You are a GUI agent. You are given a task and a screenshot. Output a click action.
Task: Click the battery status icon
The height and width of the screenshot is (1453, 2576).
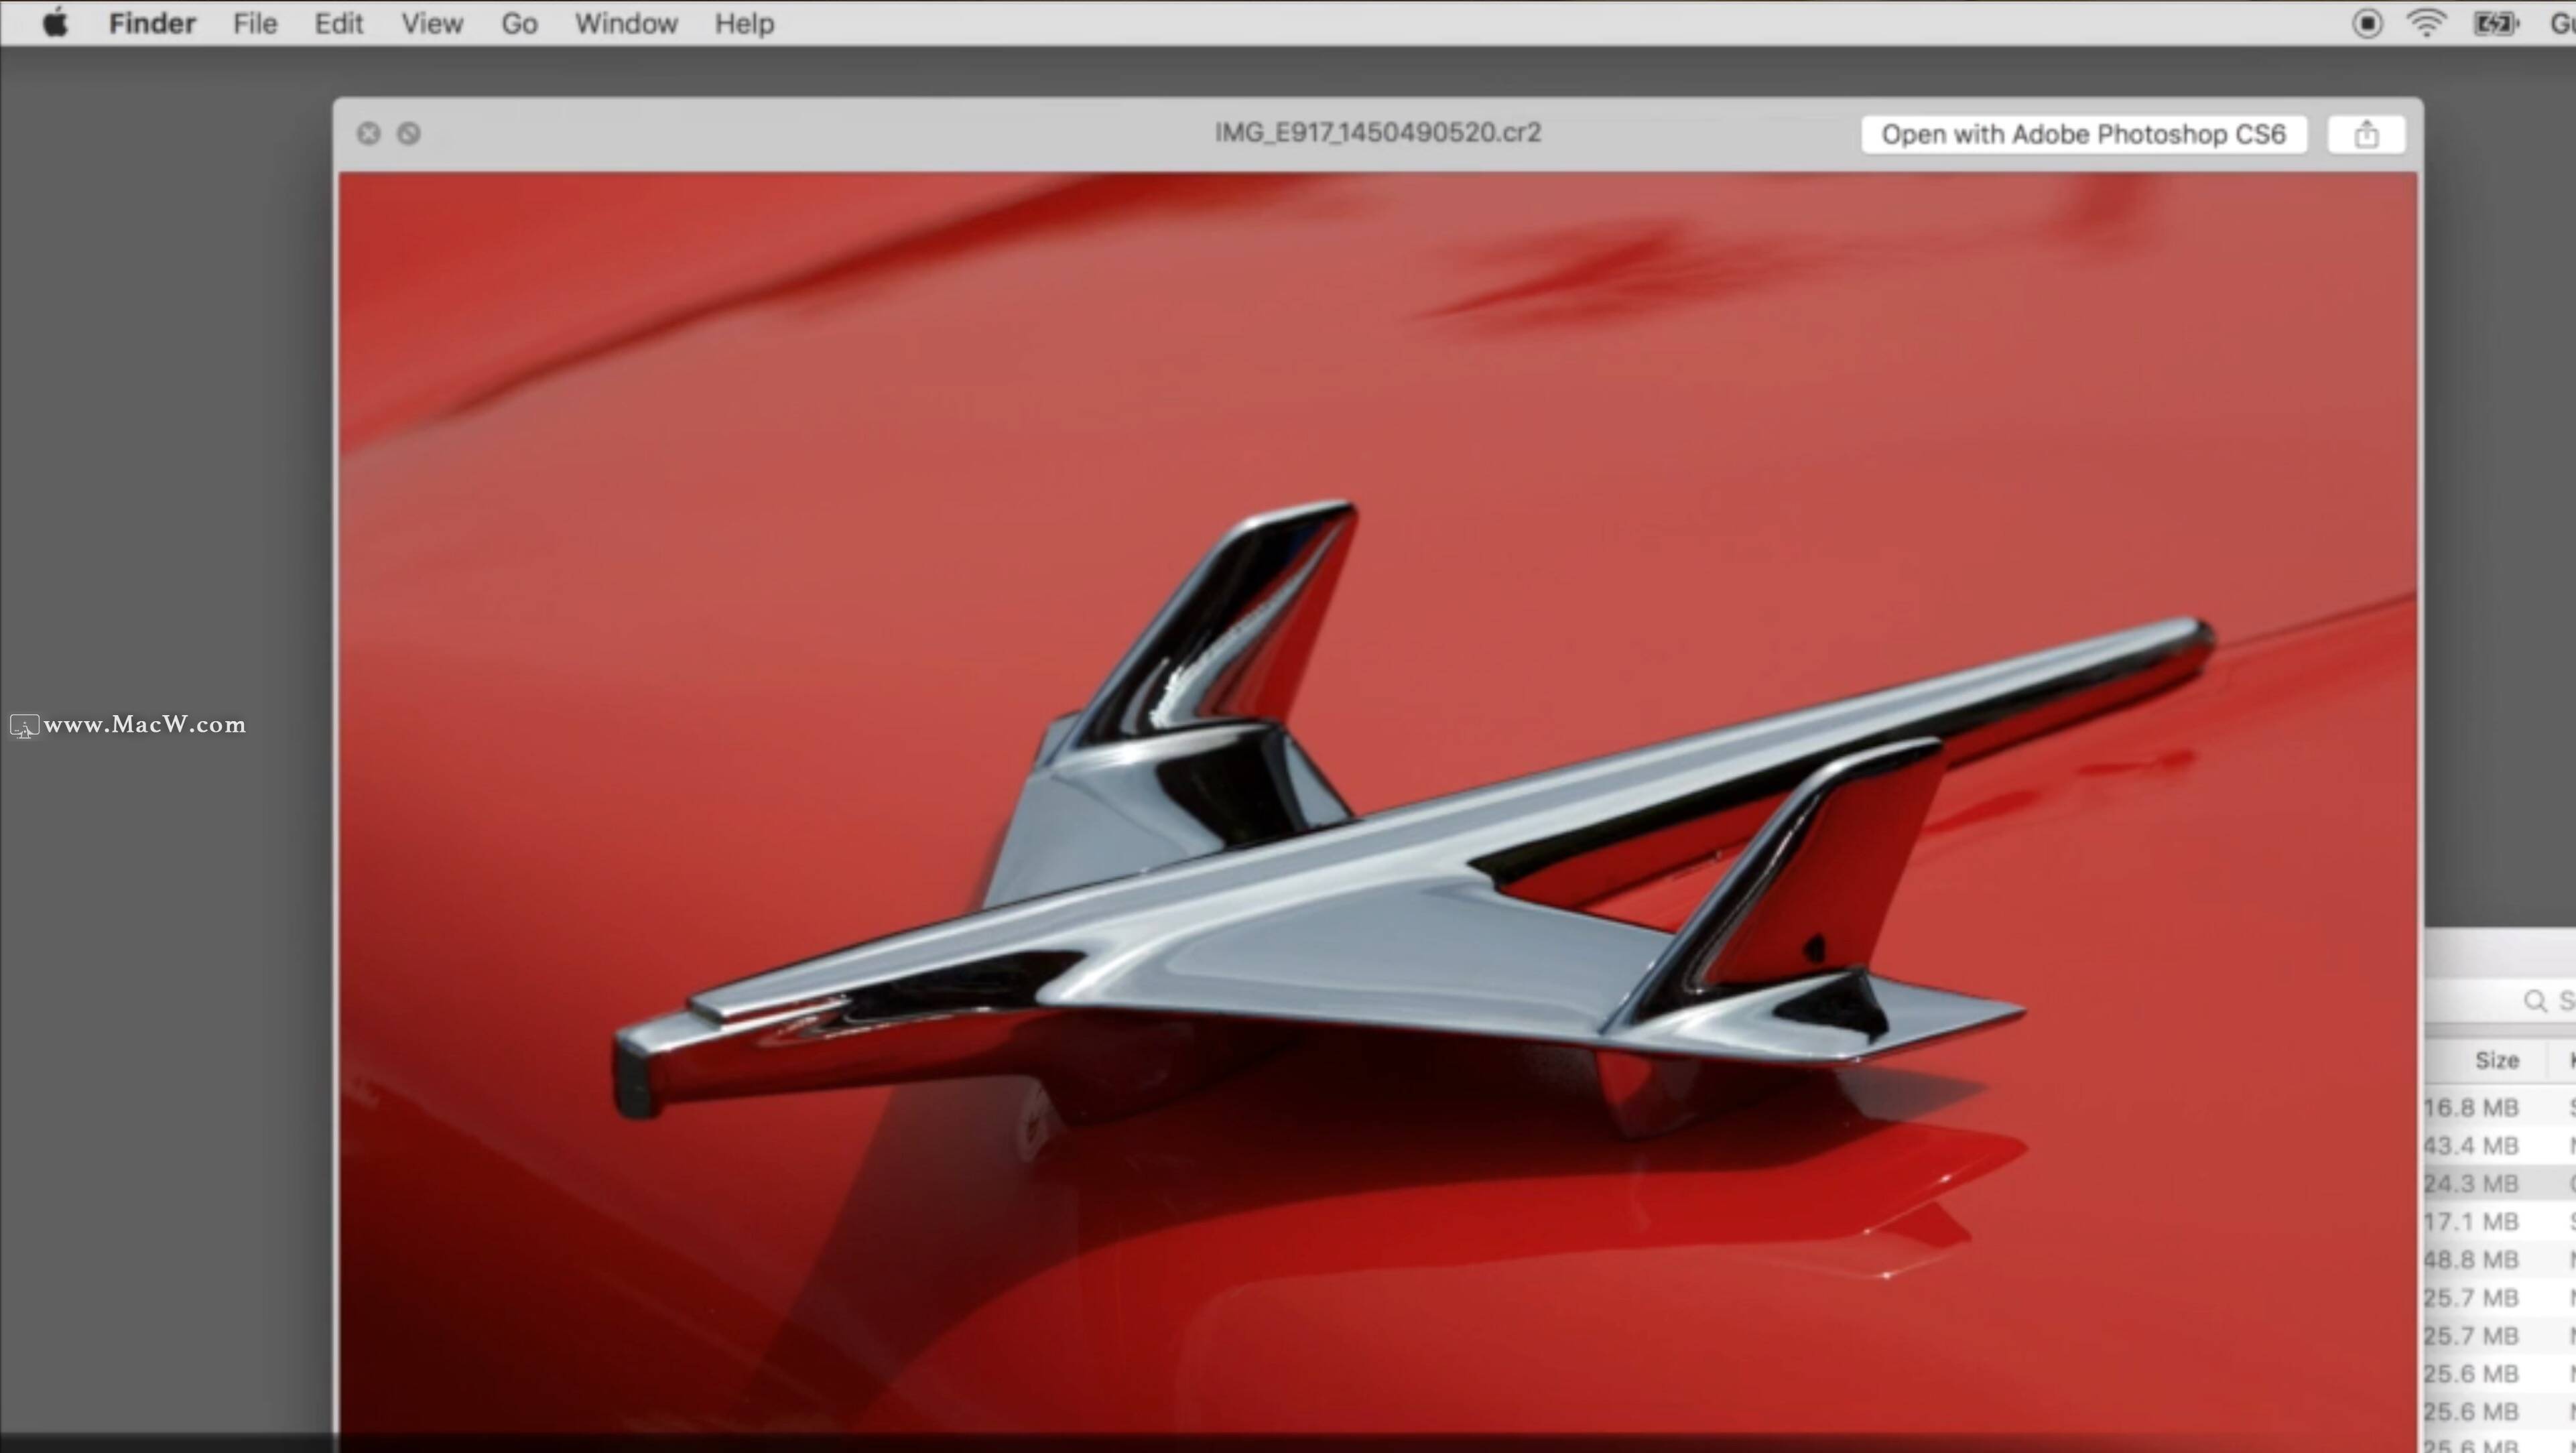pos(2496,23)
